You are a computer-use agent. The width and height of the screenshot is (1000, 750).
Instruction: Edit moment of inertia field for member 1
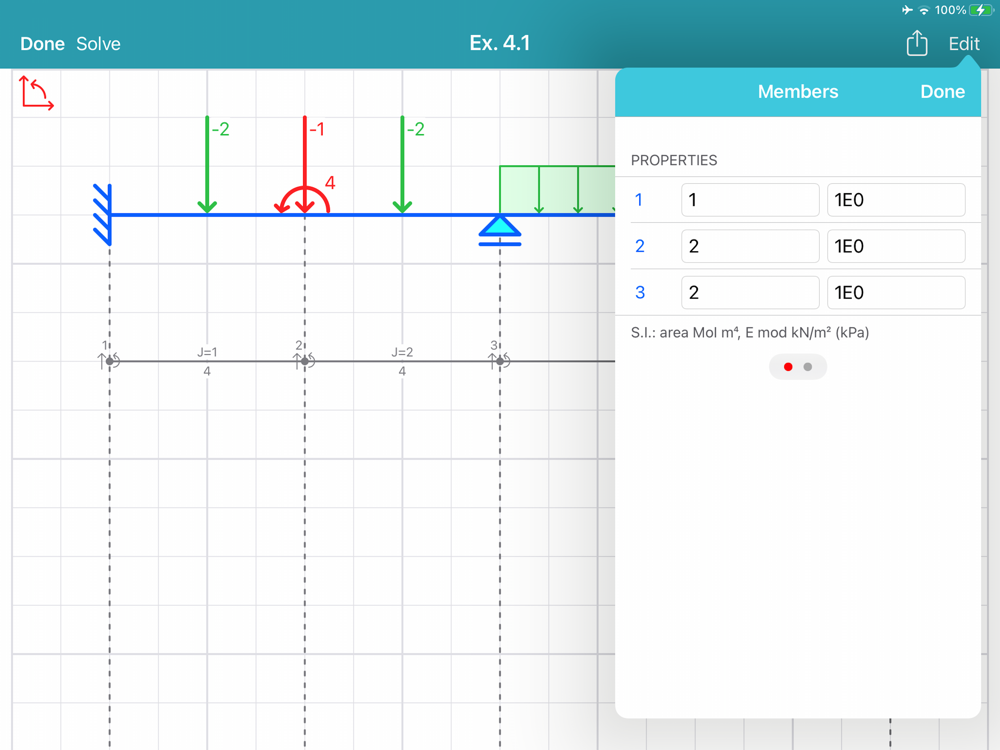coord(750,200)
